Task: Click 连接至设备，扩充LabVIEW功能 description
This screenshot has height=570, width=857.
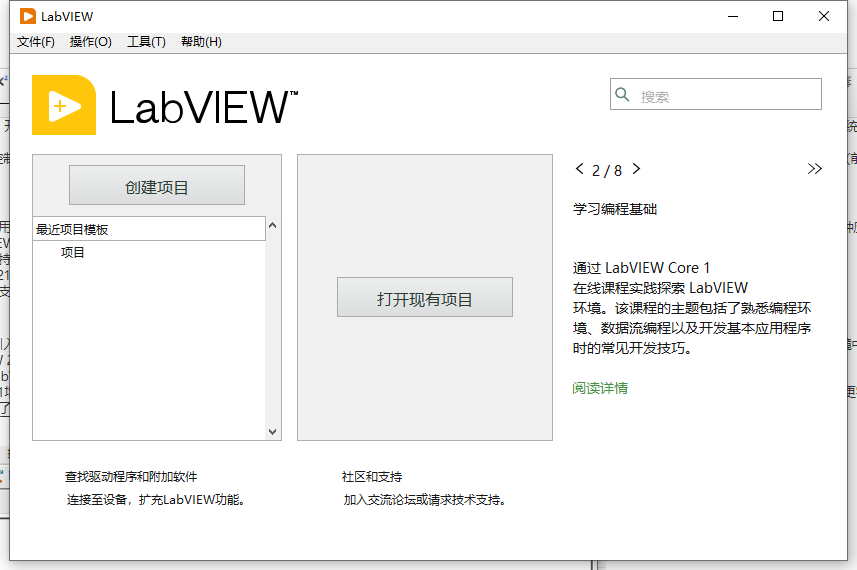Action: (156, 500)
